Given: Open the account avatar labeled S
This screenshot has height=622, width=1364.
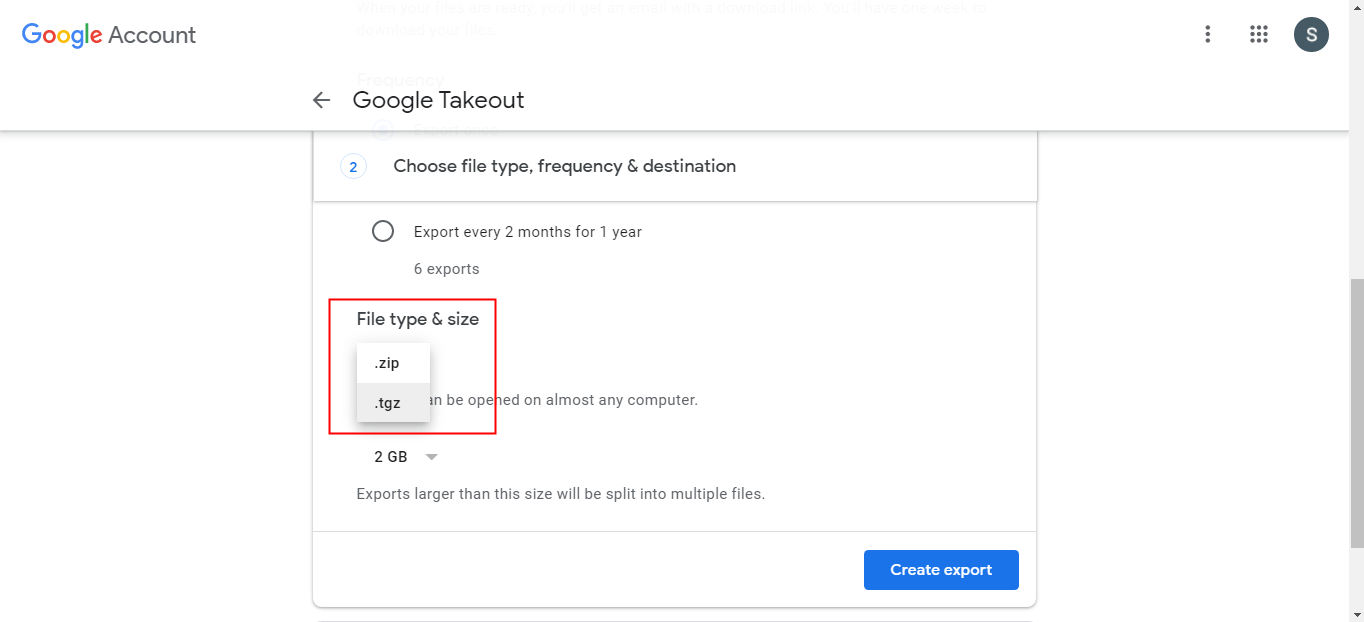Looking at the screenshot, I should point(1311,35).
